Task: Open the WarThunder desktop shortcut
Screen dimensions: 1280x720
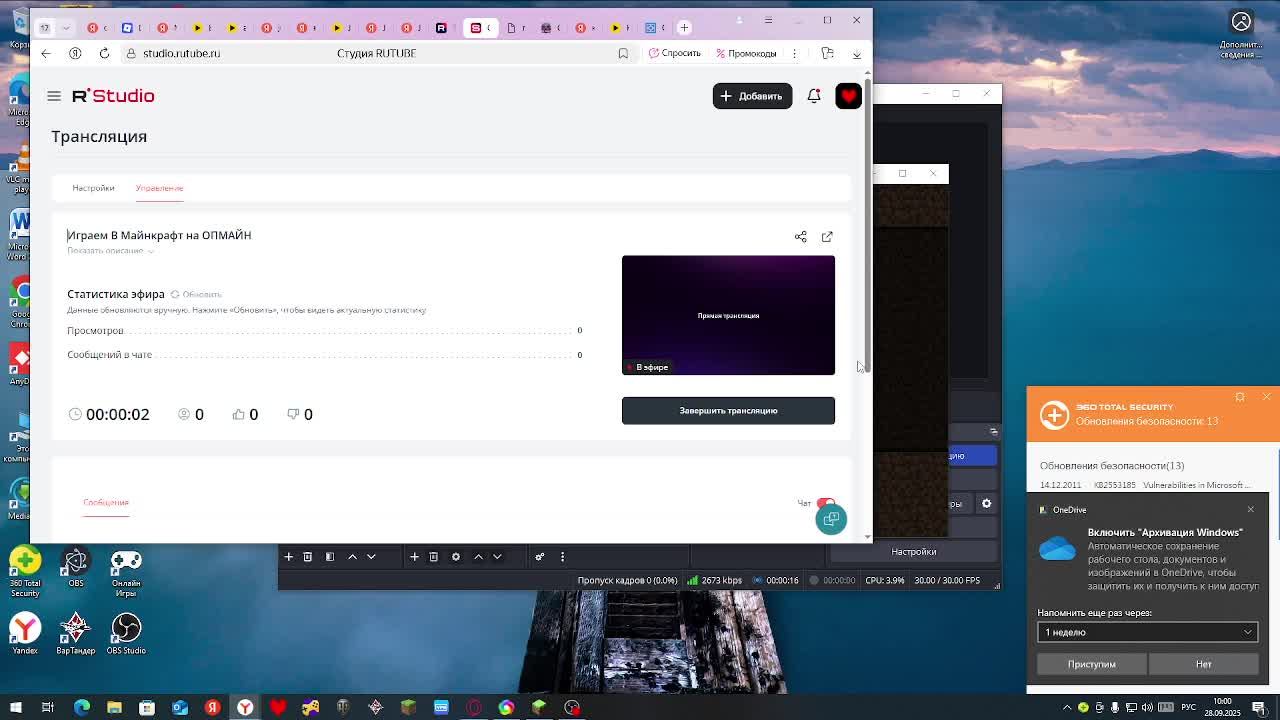Action: [x=75, y=633]
